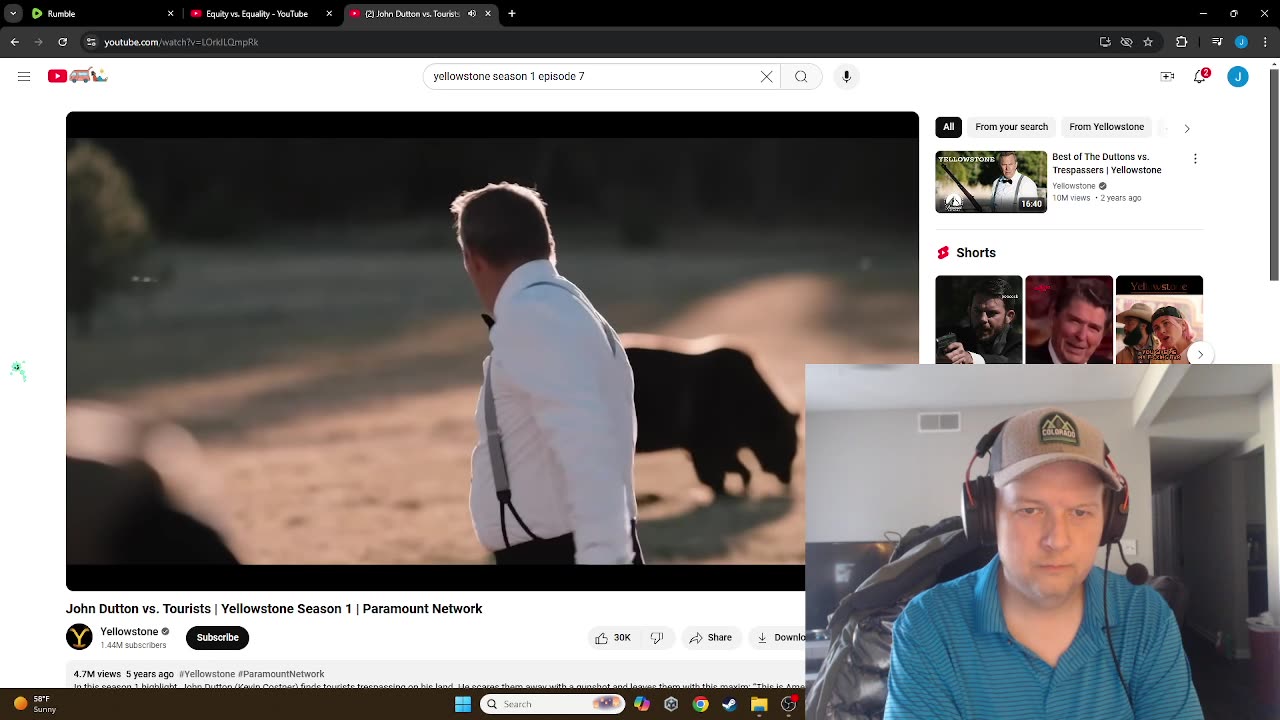Click the #Yellowstone hashtag

(207, 674)
